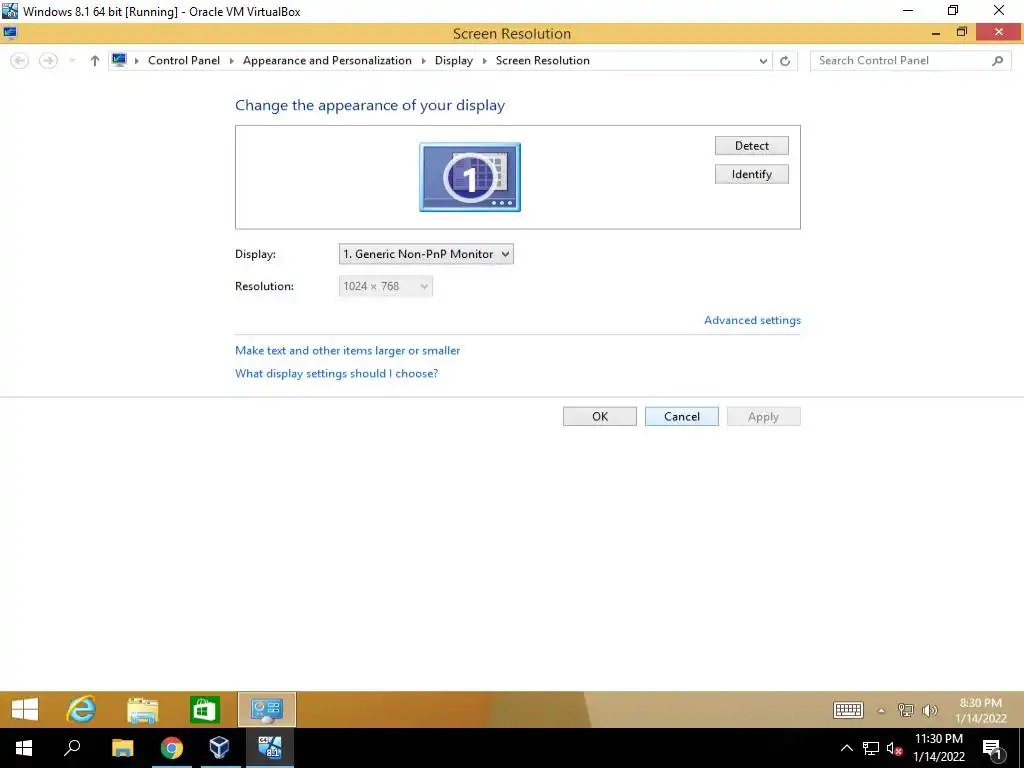Open the Resolution 1024 × 768 dropdown
Image resolution: width=1024 pixels, height=768 pixels.
coord(385,286)
